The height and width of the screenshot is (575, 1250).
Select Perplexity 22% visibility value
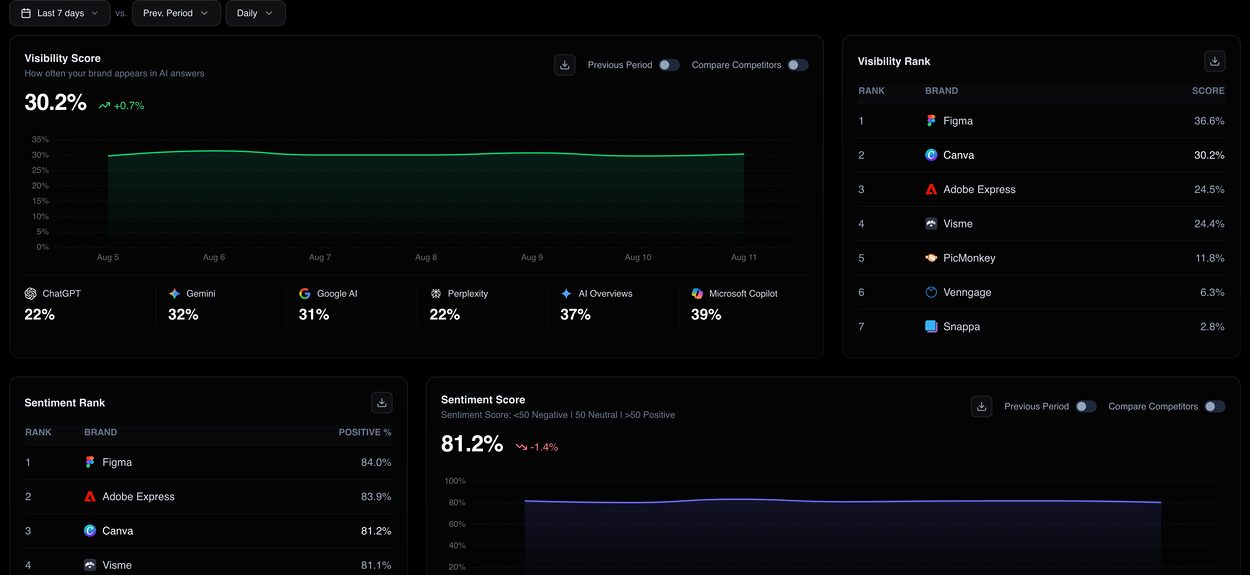445,315
